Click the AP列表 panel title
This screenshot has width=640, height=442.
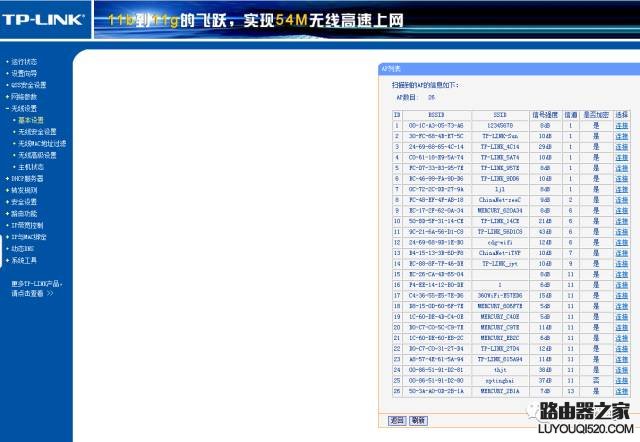coord(391,69)
